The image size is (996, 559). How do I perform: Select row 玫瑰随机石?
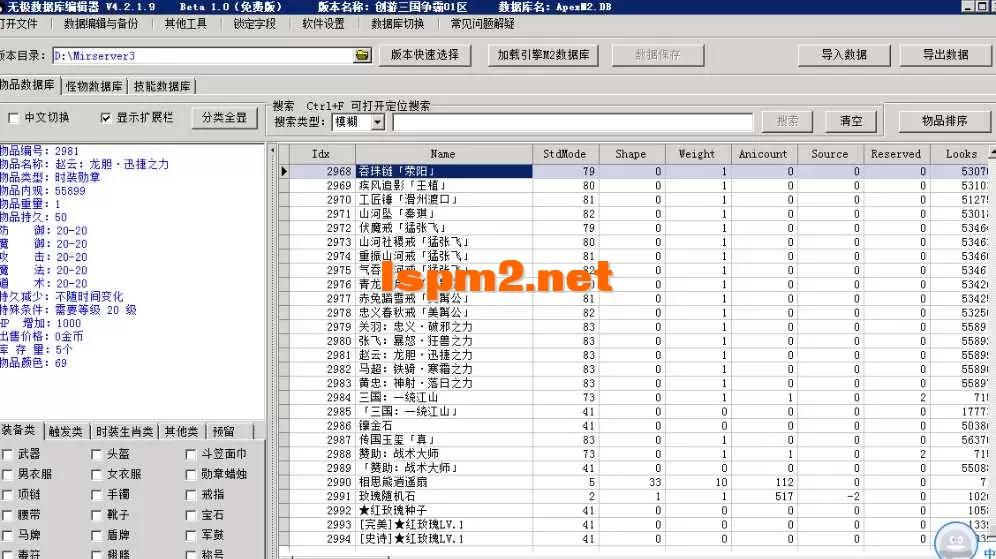tap(635, 496)
